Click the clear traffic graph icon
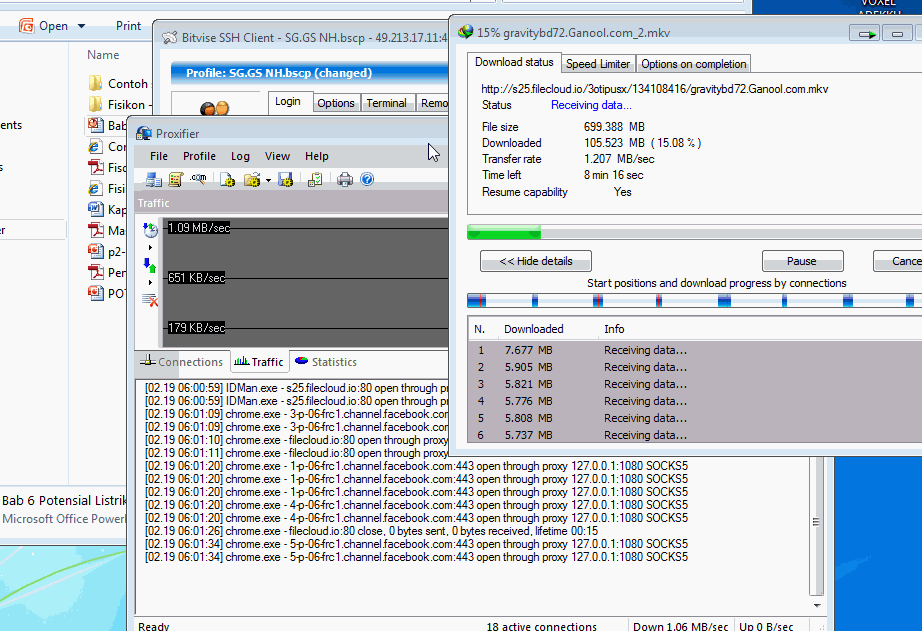 [x=151, y=301]
